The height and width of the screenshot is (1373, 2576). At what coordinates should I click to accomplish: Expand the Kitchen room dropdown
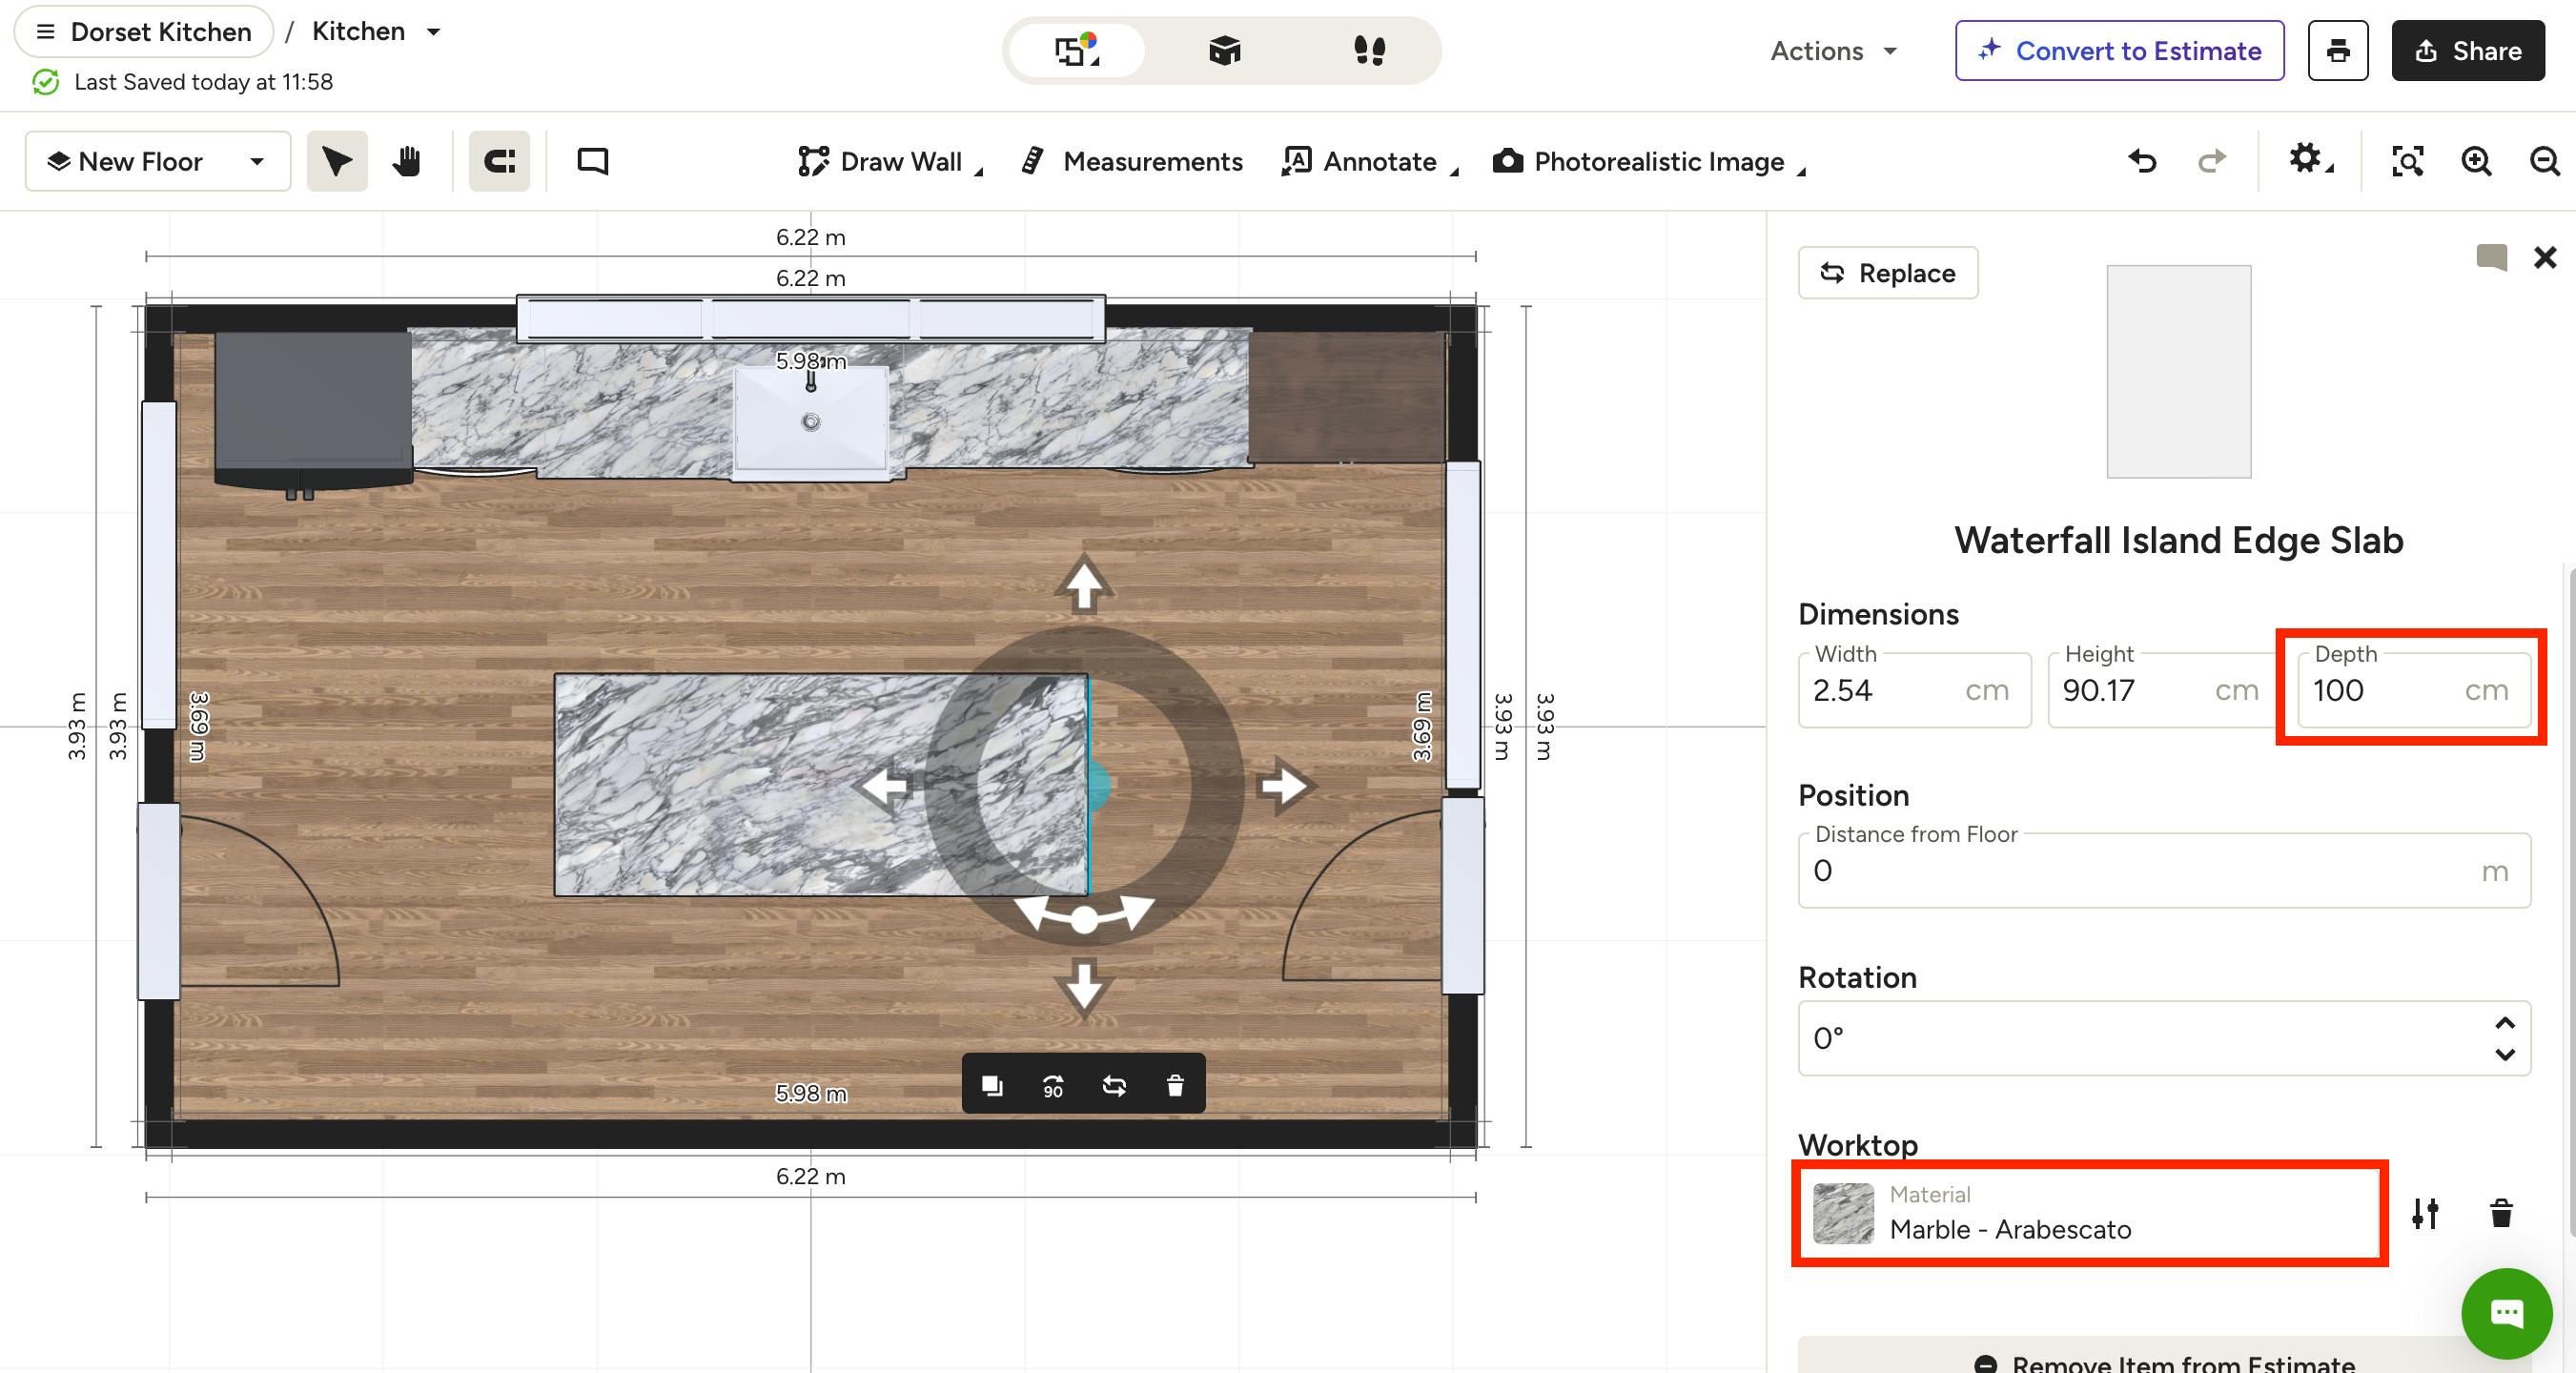pyautogui.click(x=376, y=32)
